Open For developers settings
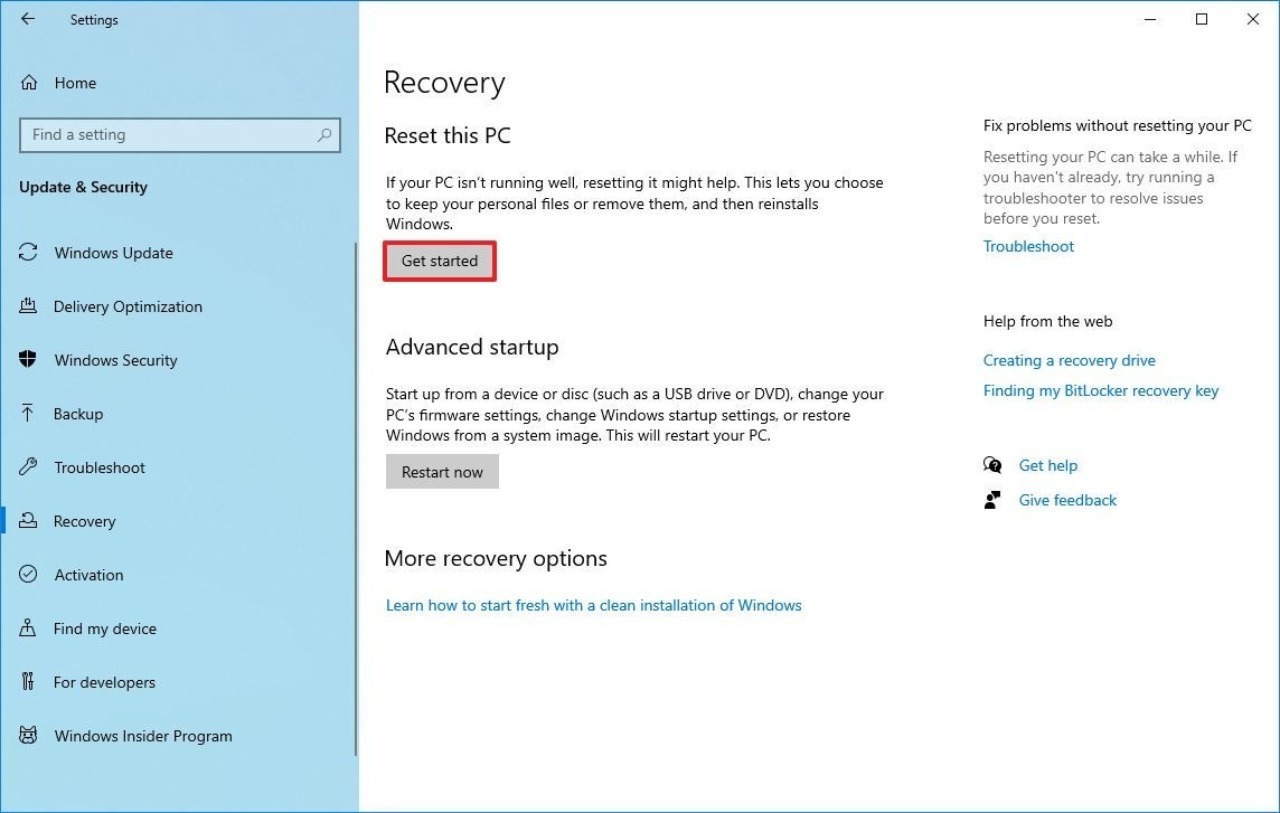1280x813 pixels. coord(105,682)
